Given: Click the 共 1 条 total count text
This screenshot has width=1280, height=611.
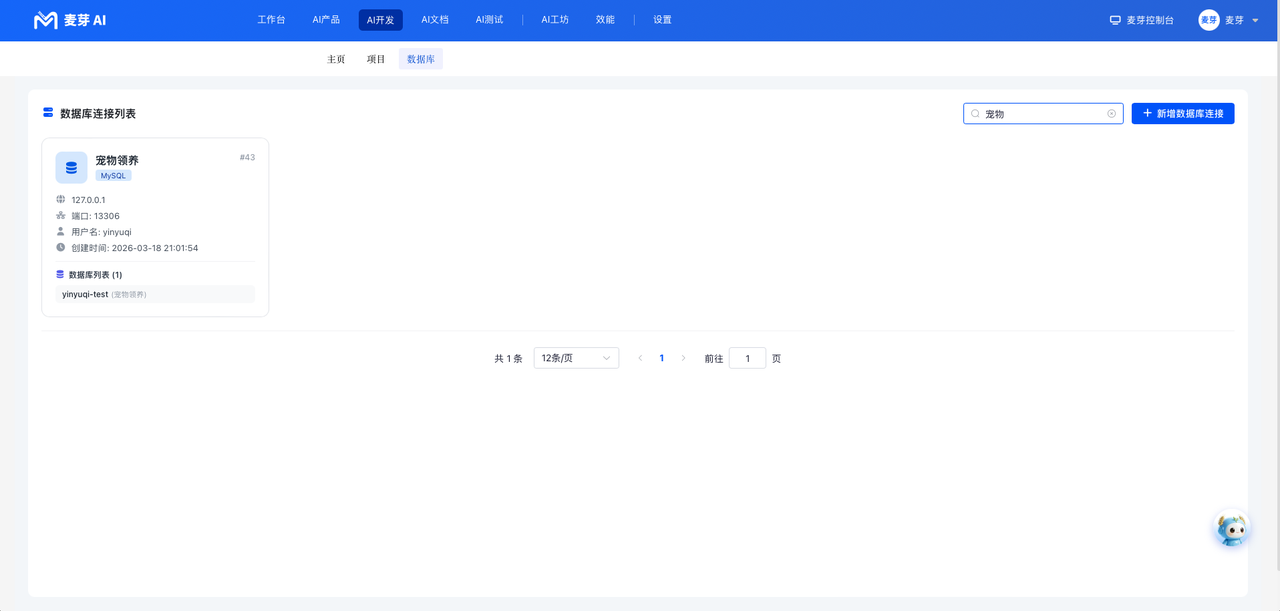Looking at the screenshot, I should point(508,358).
